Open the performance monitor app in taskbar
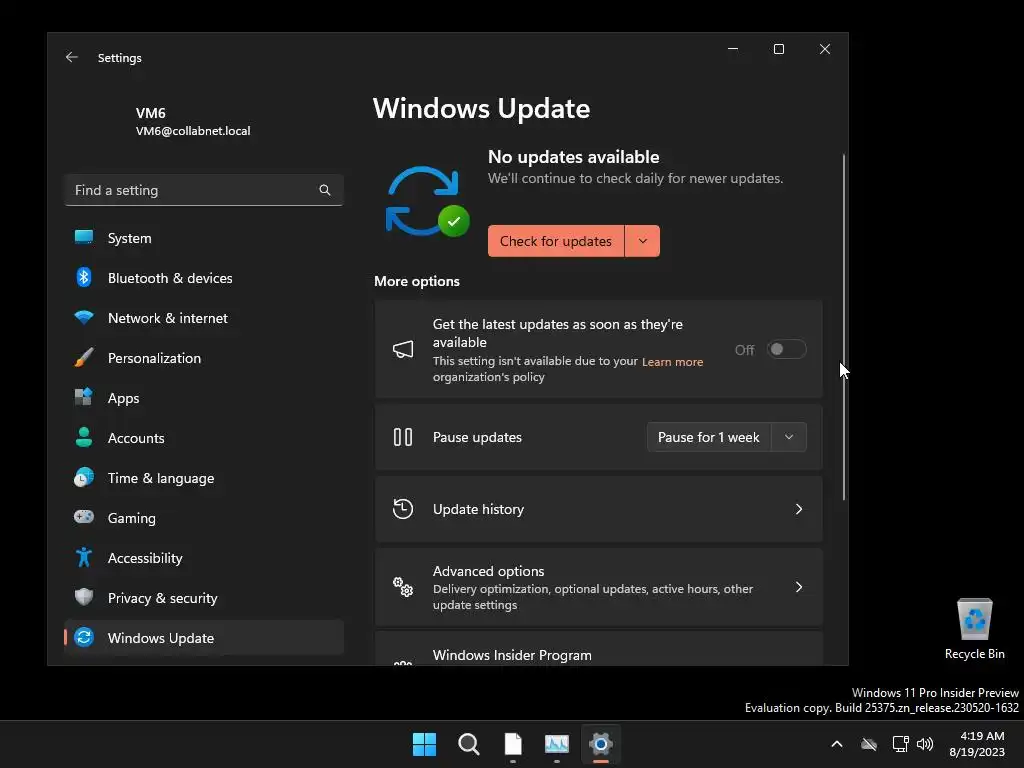The image size is (1024, 768). click(x=557, y=744)
